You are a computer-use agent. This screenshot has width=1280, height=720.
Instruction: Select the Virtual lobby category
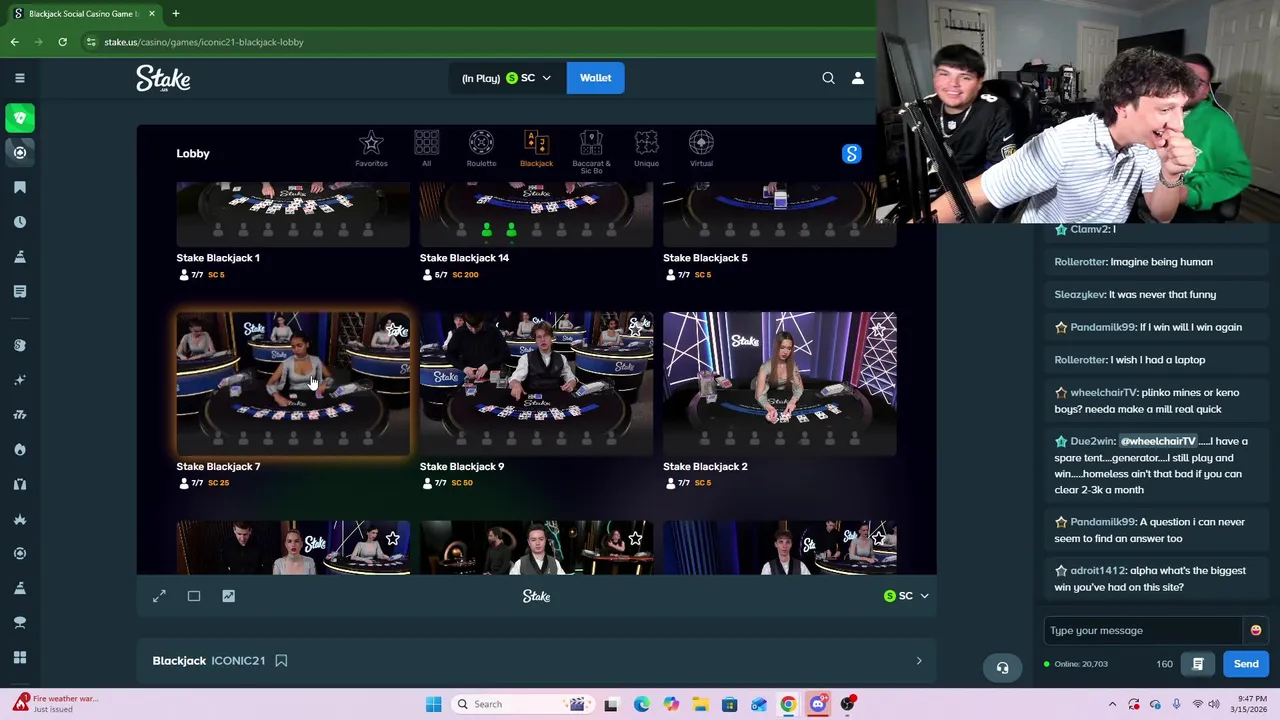coord(701,150)
